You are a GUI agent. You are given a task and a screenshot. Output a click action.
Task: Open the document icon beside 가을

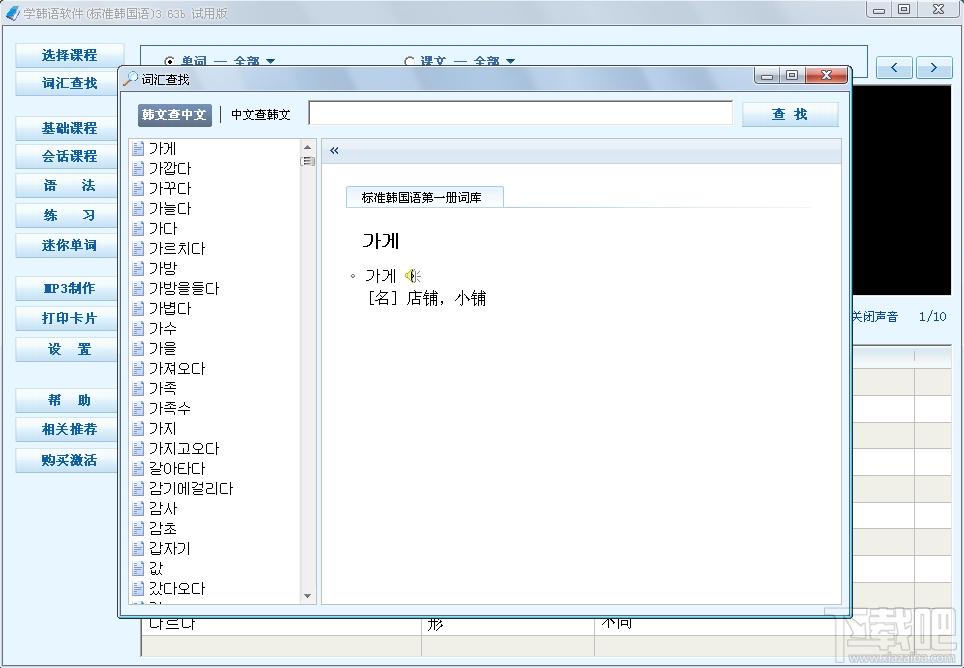click(x=138, y=348)
